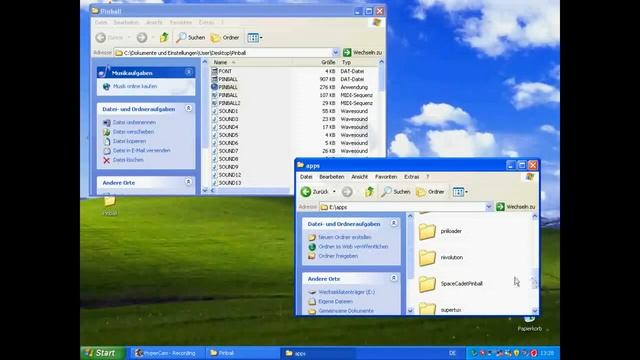
Task: Toggle Ordner folder pane in apps window
Action: (430, 191)
